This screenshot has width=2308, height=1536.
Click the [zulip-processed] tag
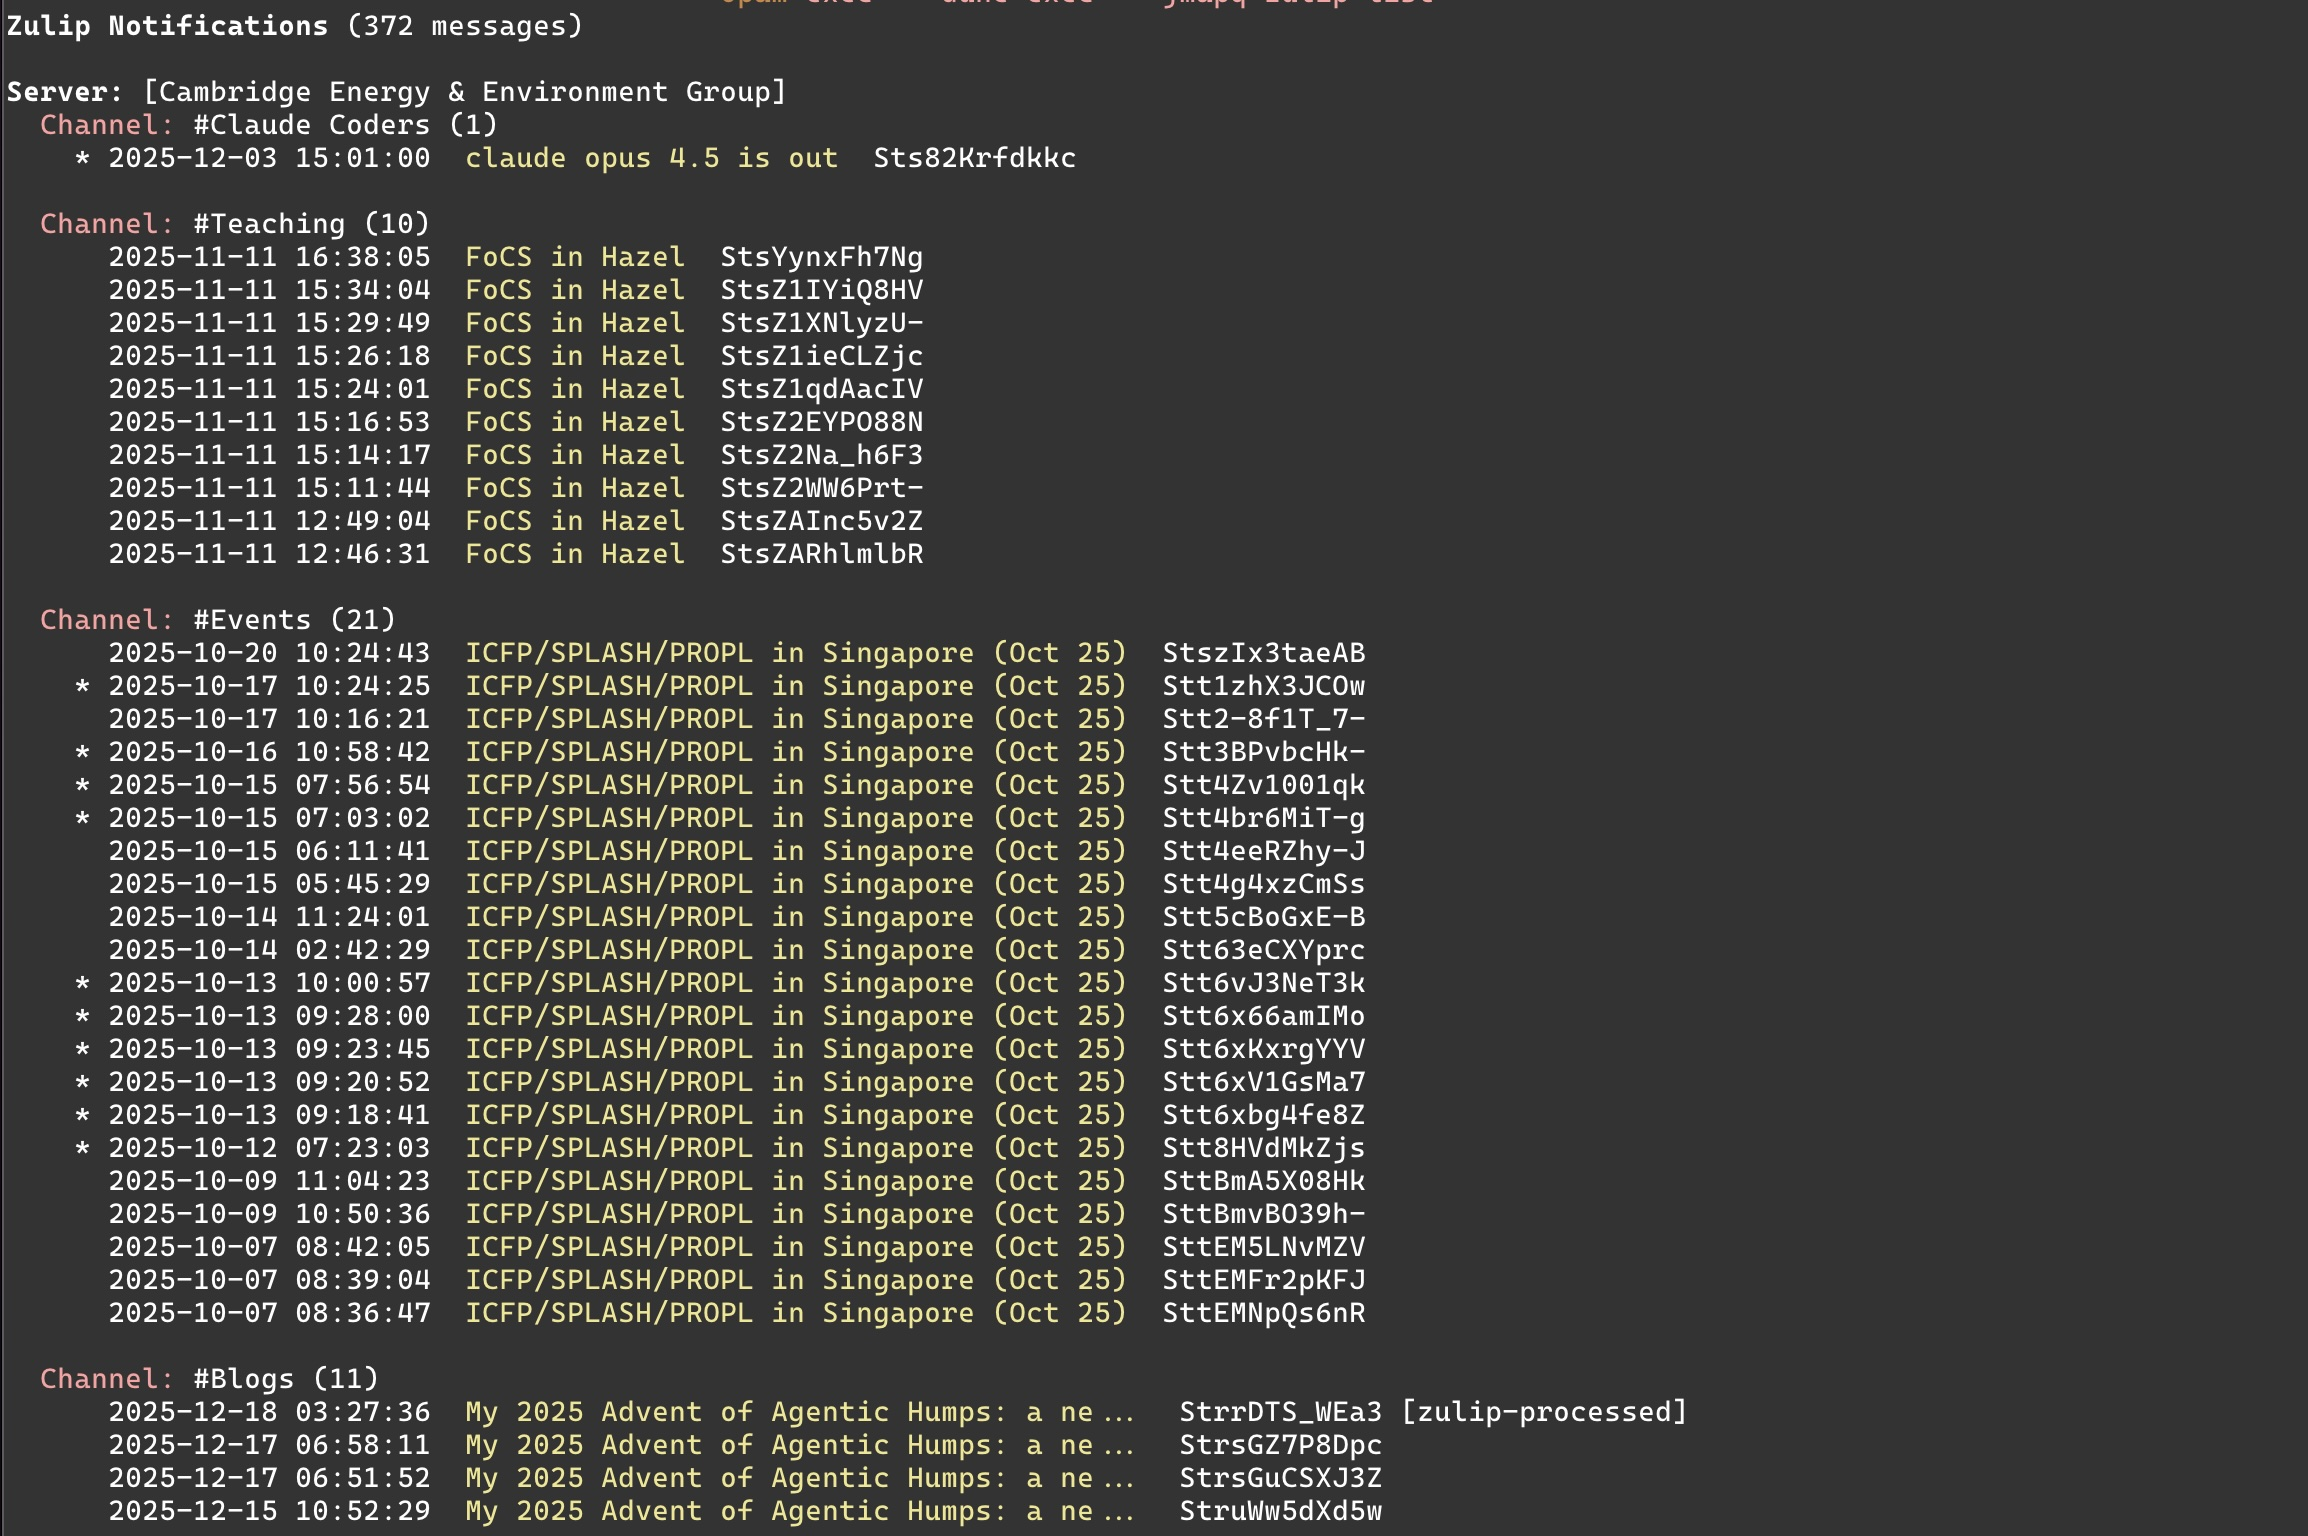click(x=1544, y=1411)
